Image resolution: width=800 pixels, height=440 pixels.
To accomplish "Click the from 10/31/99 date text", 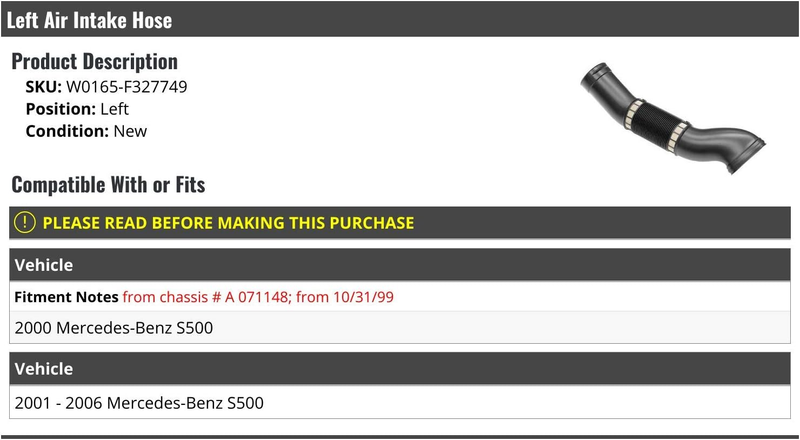I will point(345,297).
